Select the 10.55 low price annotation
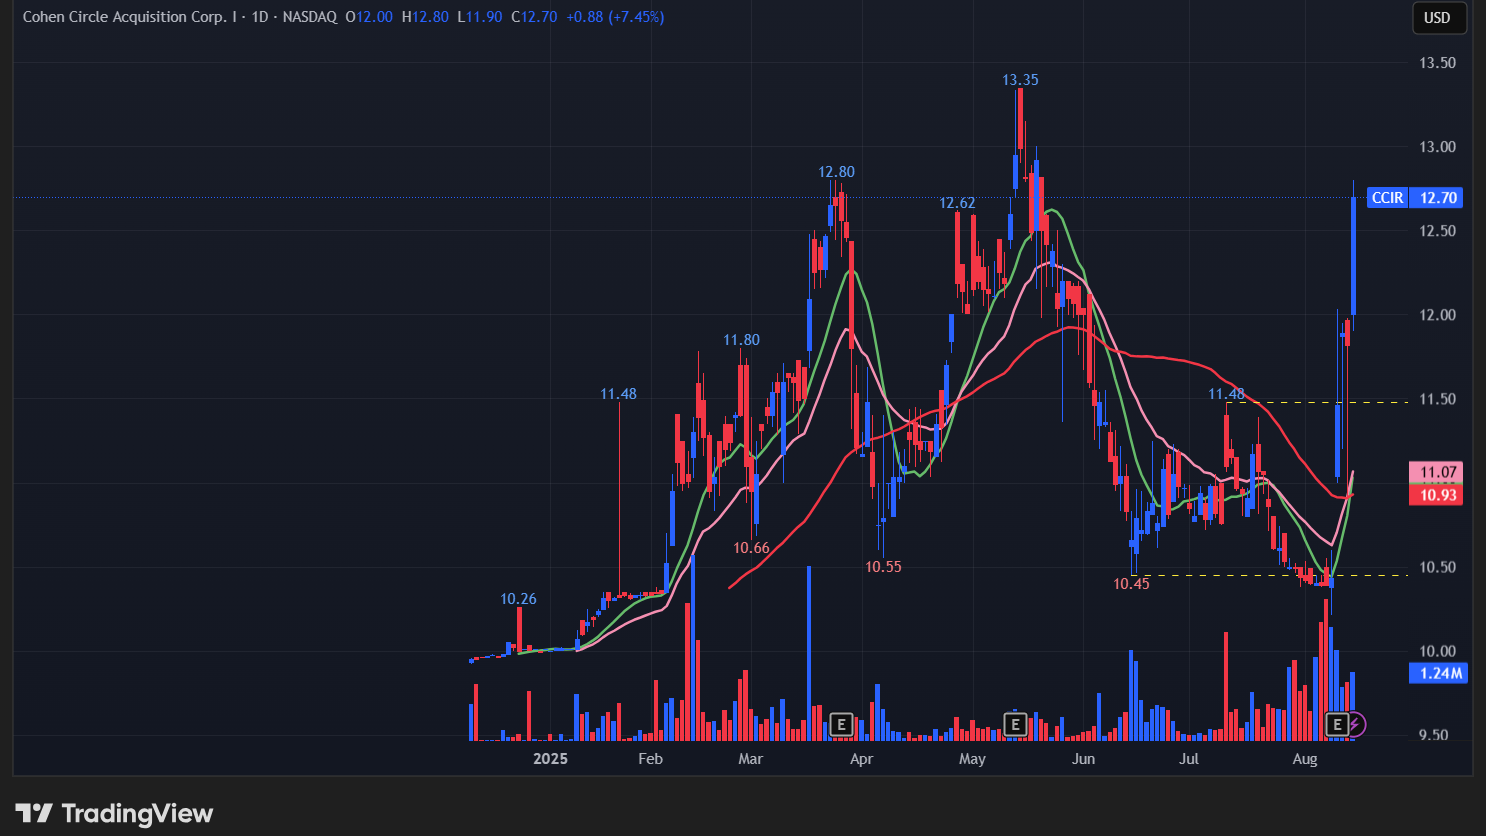The height and width of the screenshot is (836, 1486). click(883, 567)
